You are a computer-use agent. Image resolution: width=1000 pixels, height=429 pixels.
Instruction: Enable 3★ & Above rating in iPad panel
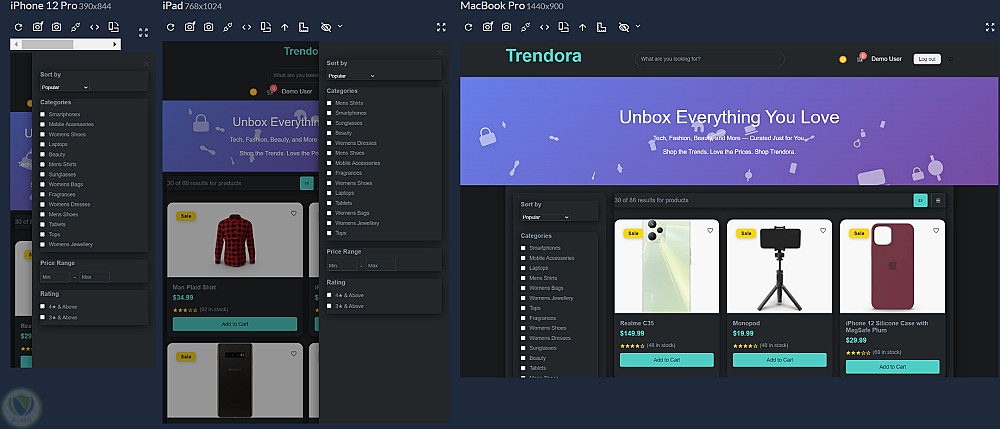(x=329, y=306)
